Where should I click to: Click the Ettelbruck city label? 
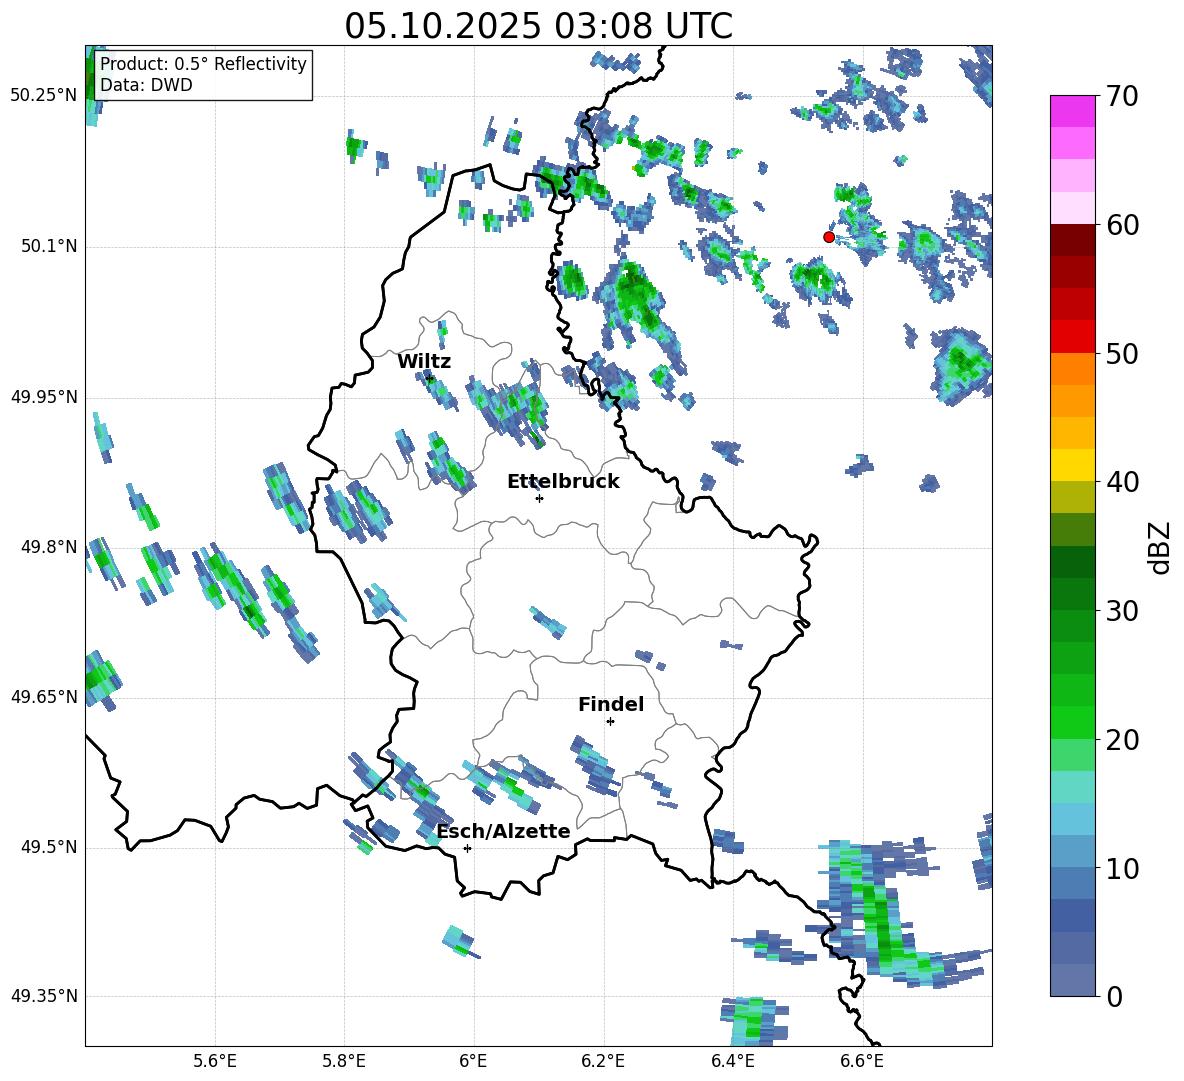click(563, 482)
